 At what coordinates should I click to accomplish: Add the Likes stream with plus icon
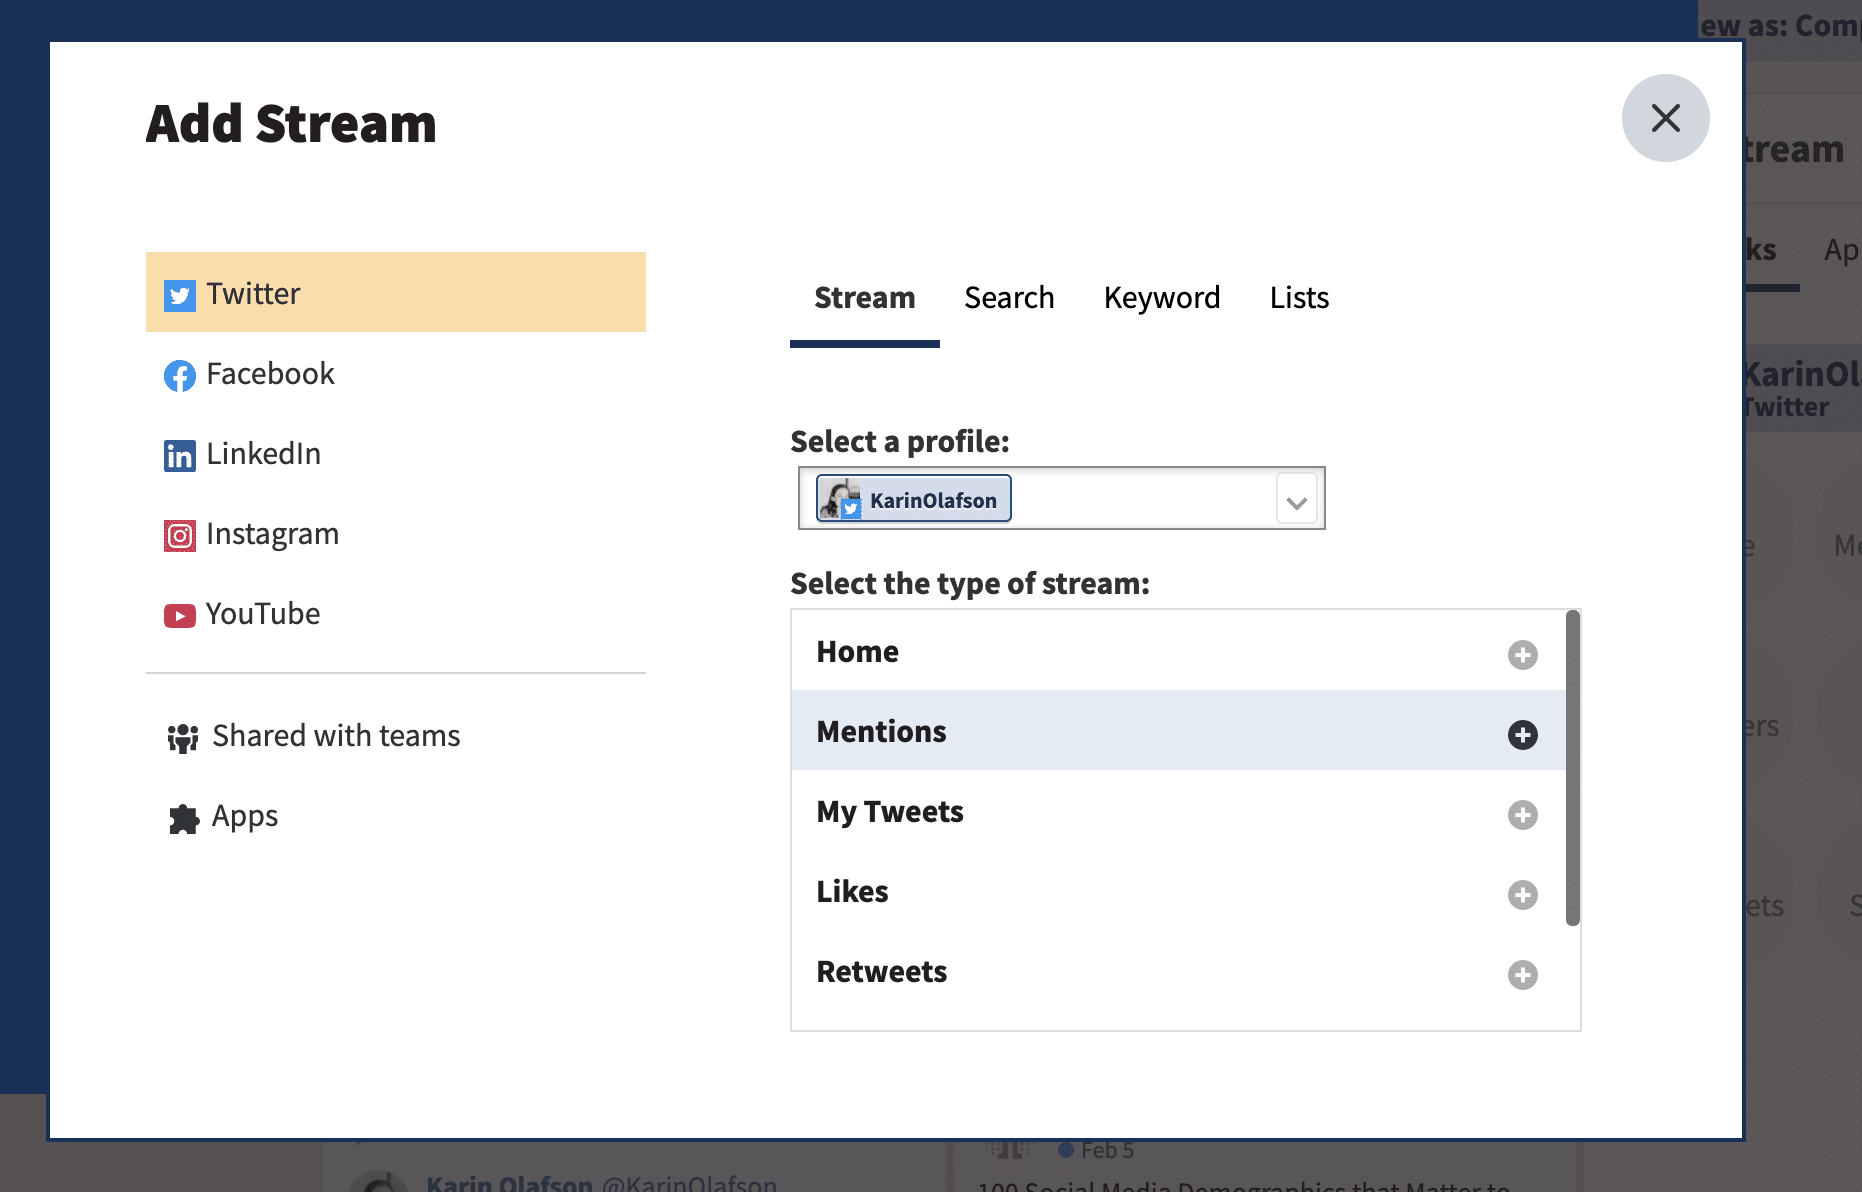1522,895
